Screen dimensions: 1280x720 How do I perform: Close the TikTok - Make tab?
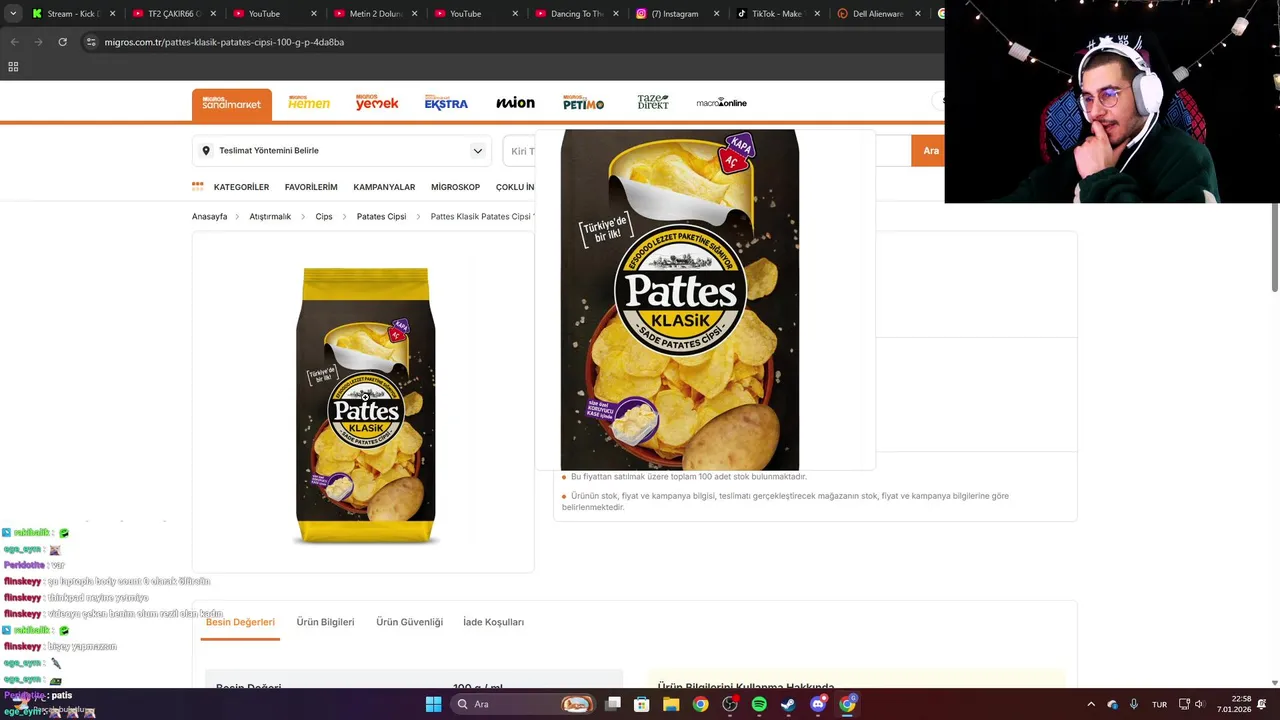point(817,14)
